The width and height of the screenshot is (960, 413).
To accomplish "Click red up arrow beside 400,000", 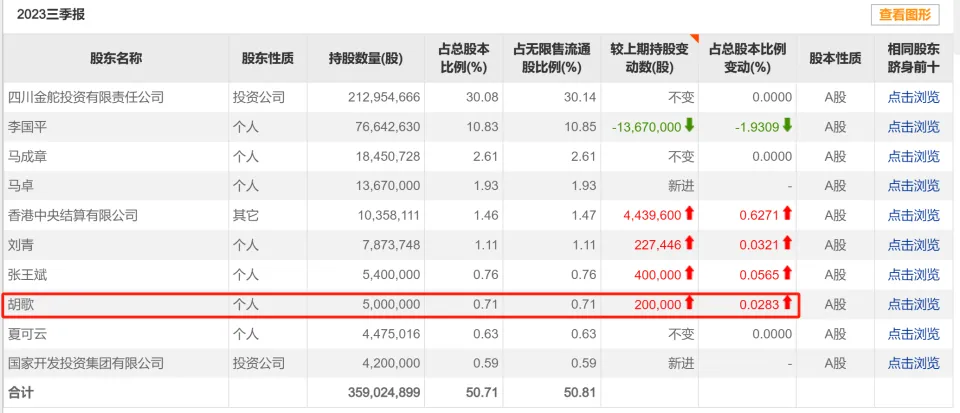I will click(x=689, y=274).
